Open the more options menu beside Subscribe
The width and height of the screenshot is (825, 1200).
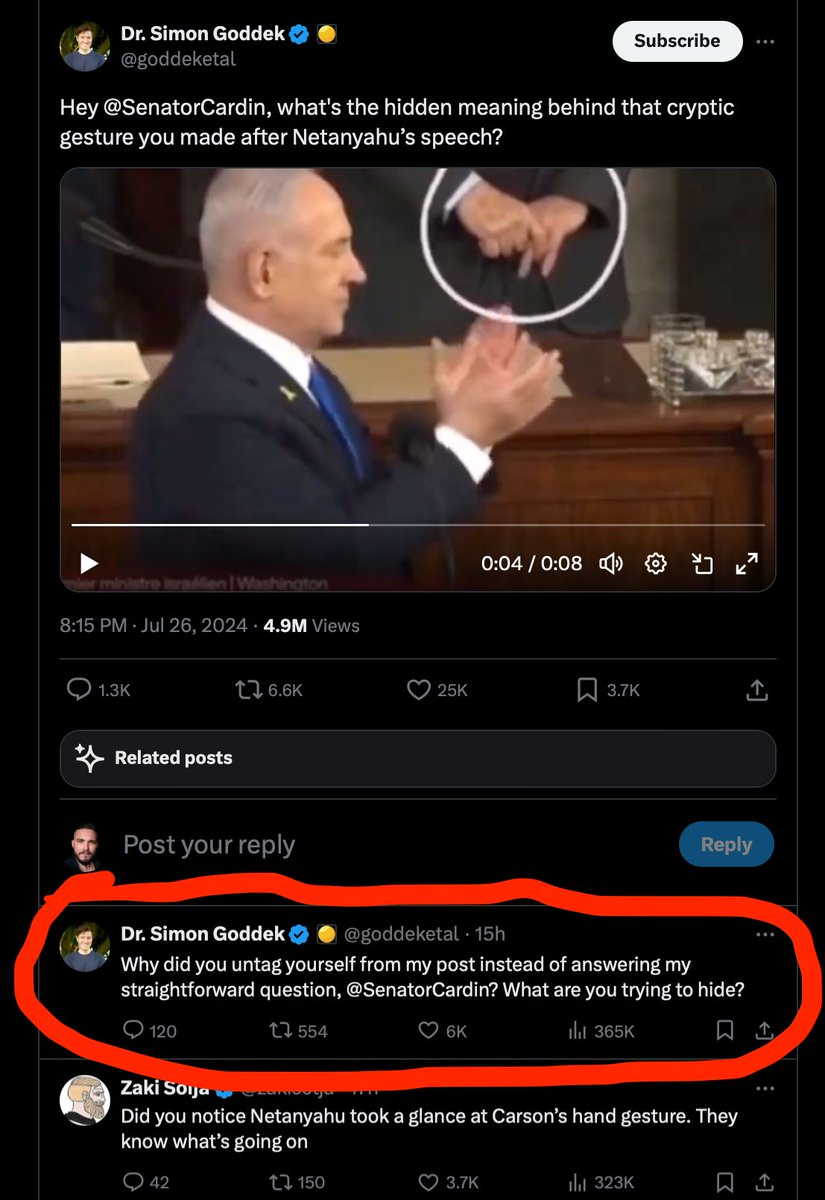pos(765,41)
